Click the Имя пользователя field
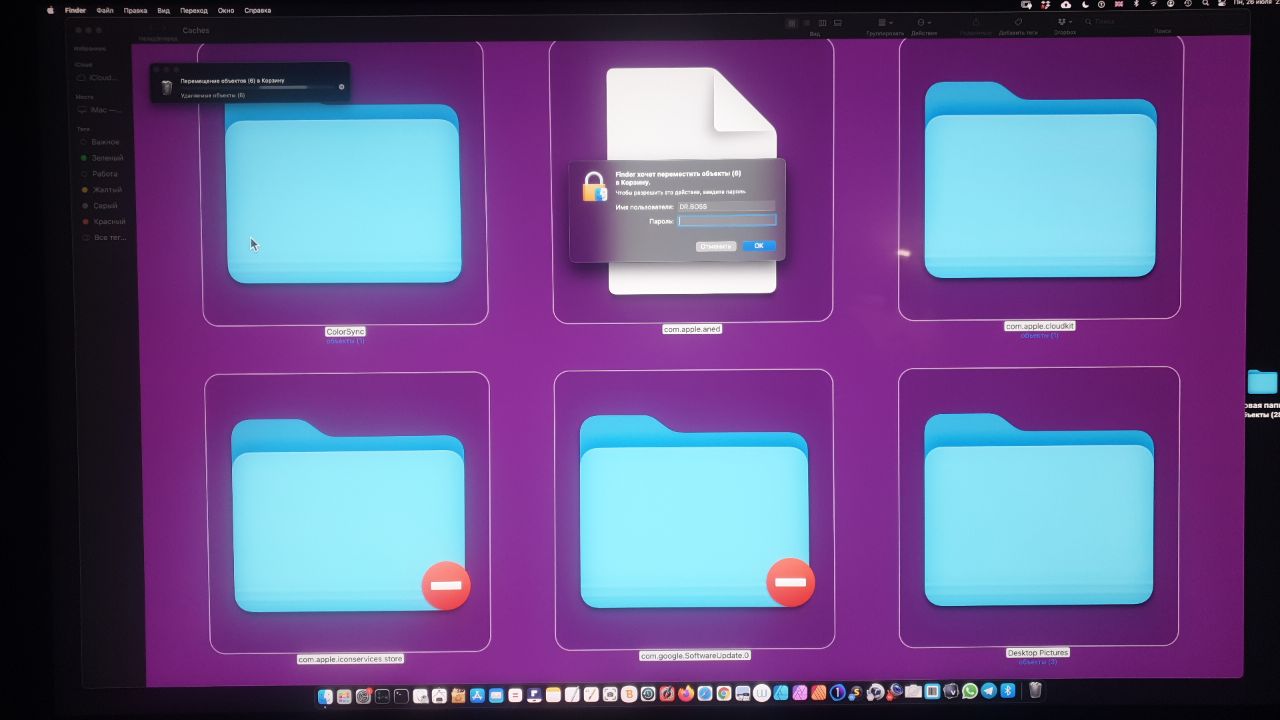 [x=726, y=206]
